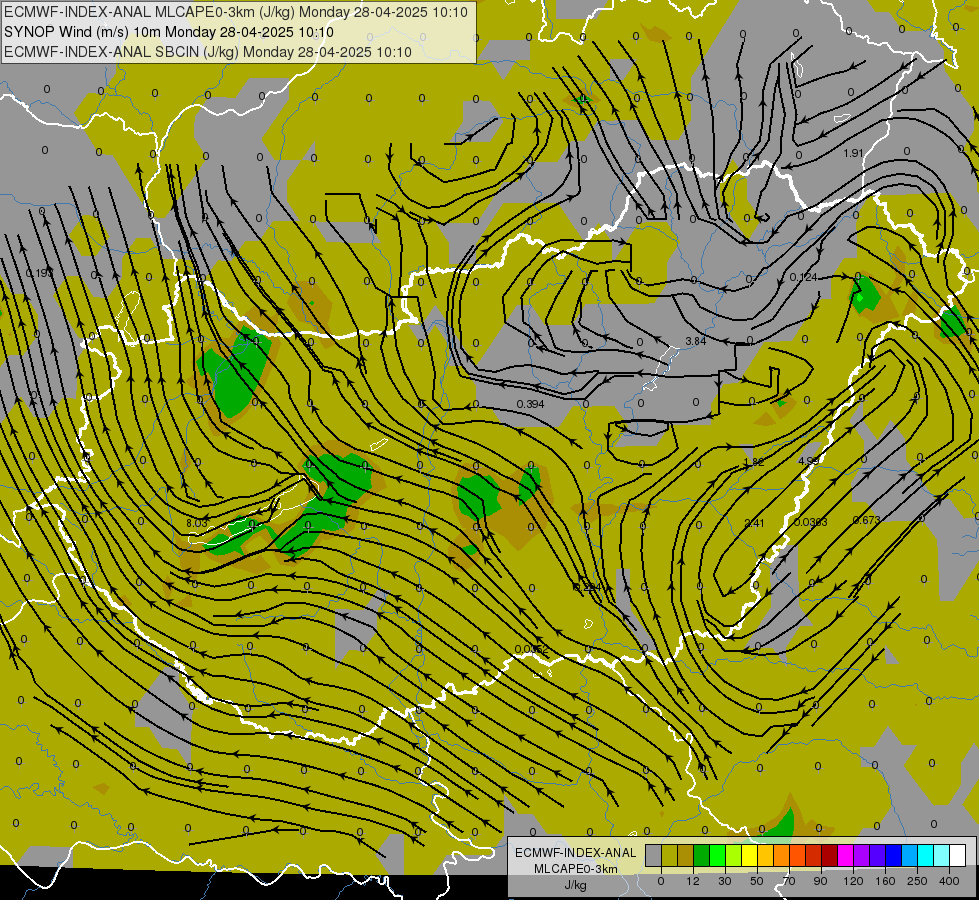Click the white swatch ending the legend
The image size is (979, 900).
pyautogui.click(x=958, y=855)
